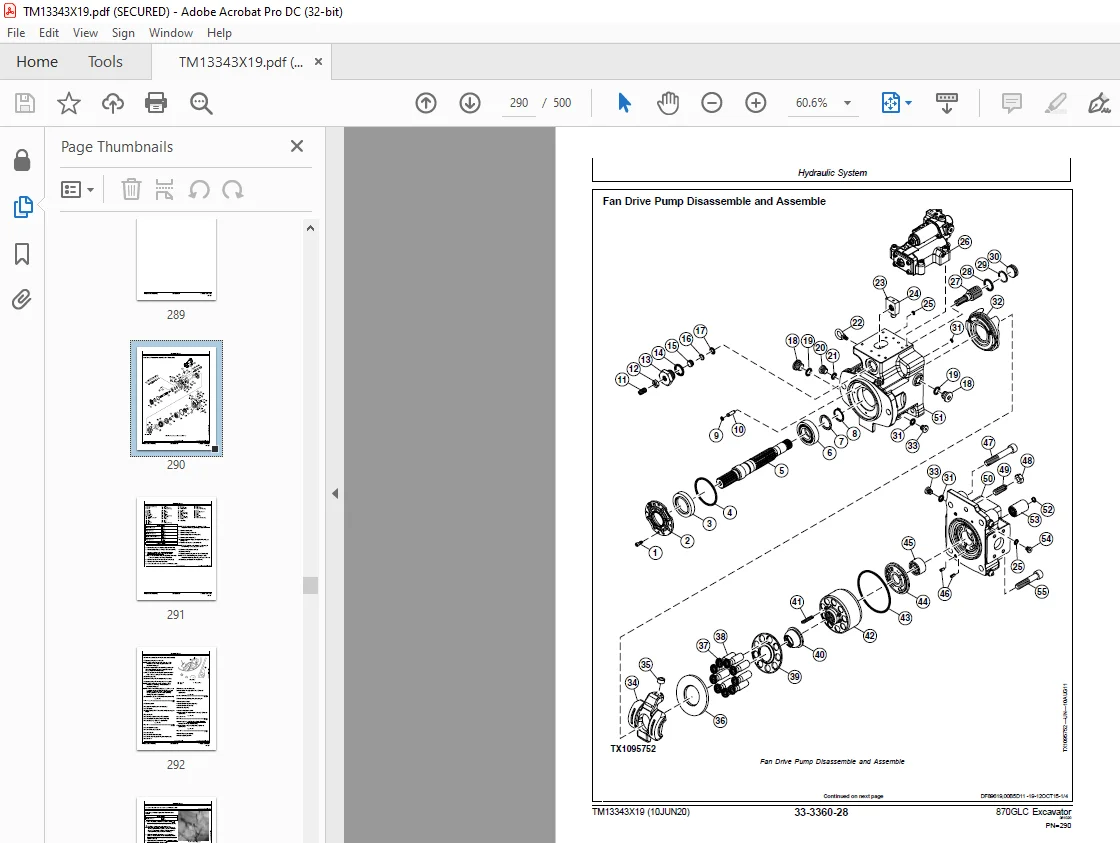This screenshot has width=1120, height=843.
Task: Select the highlight text pen tool
Action: (1056, 103)
